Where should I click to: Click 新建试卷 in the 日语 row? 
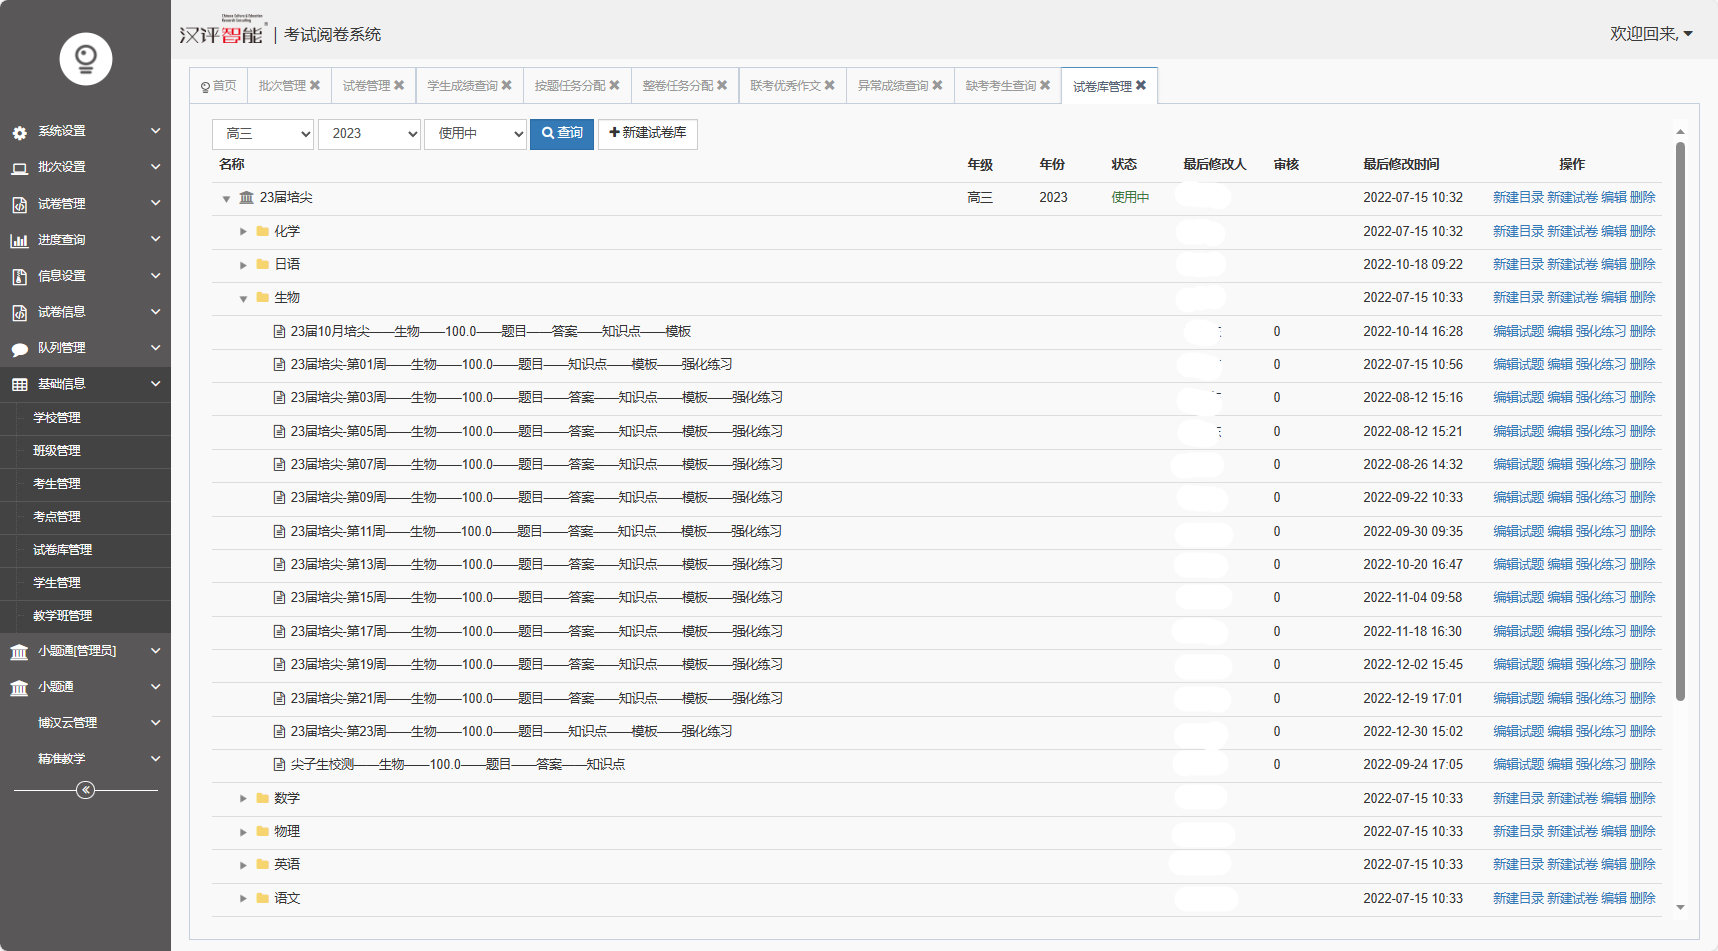click(x=1572, y=264)
